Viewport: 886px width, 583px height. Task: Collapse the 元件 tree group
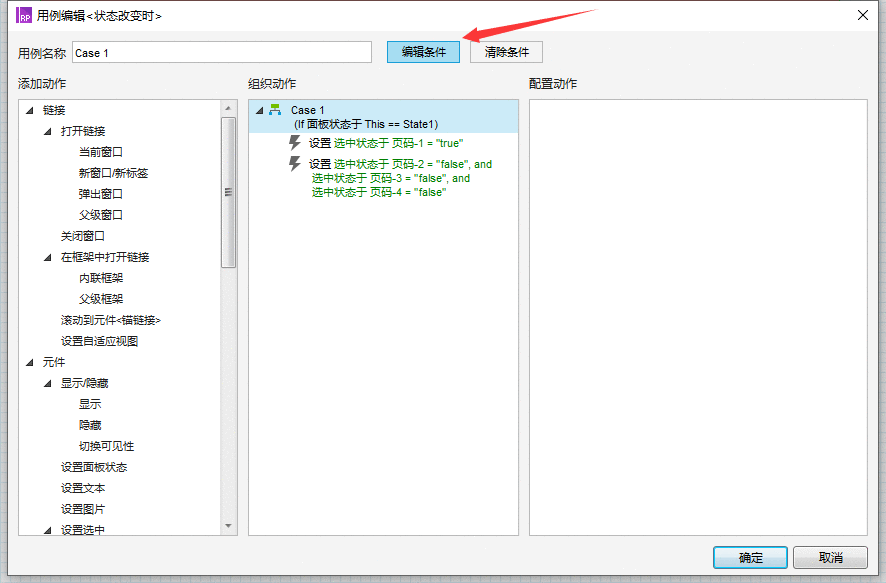(x=30, y=362)
